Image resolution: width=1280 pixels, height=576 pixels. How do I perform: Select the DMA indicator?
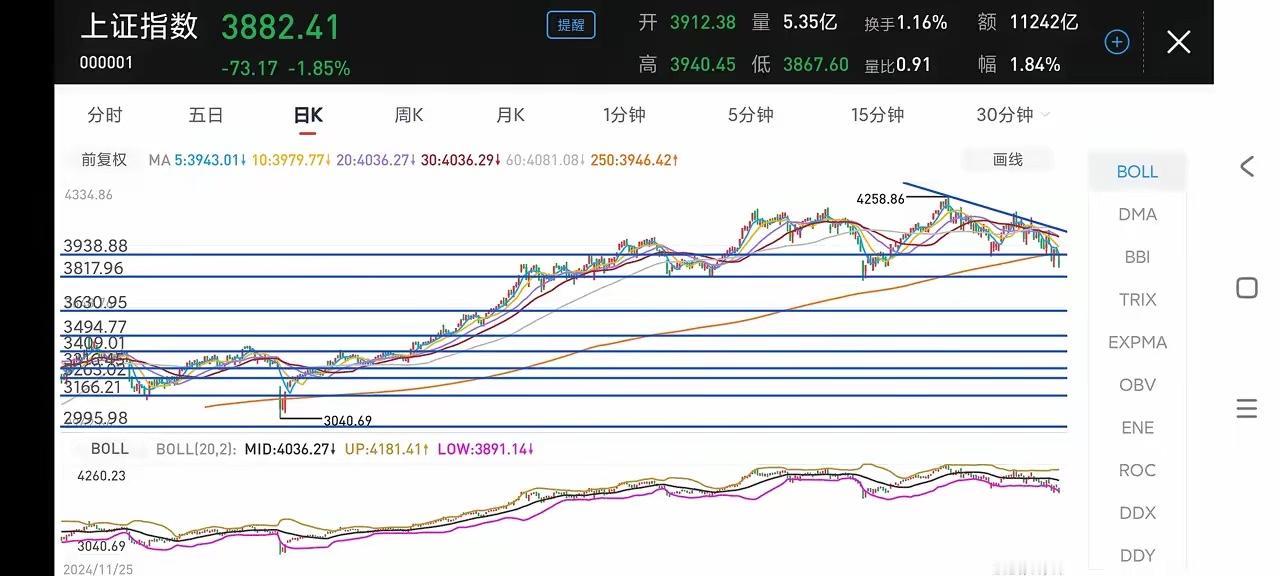coord(1137,214)
